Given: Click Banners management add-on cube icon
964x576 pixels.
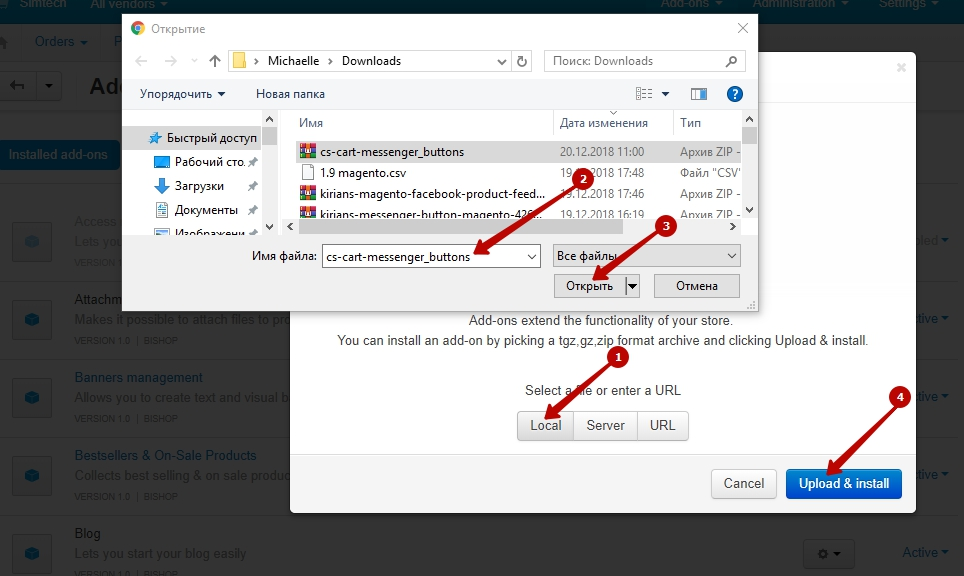Looking at the screenshot, I should pyautogui.click(x=32, y=397).
